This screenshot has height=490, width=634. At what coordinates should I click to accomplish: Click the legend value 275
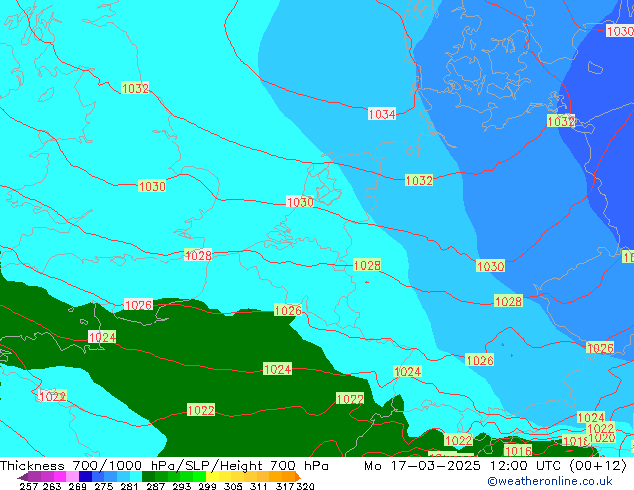click(104, 486)
